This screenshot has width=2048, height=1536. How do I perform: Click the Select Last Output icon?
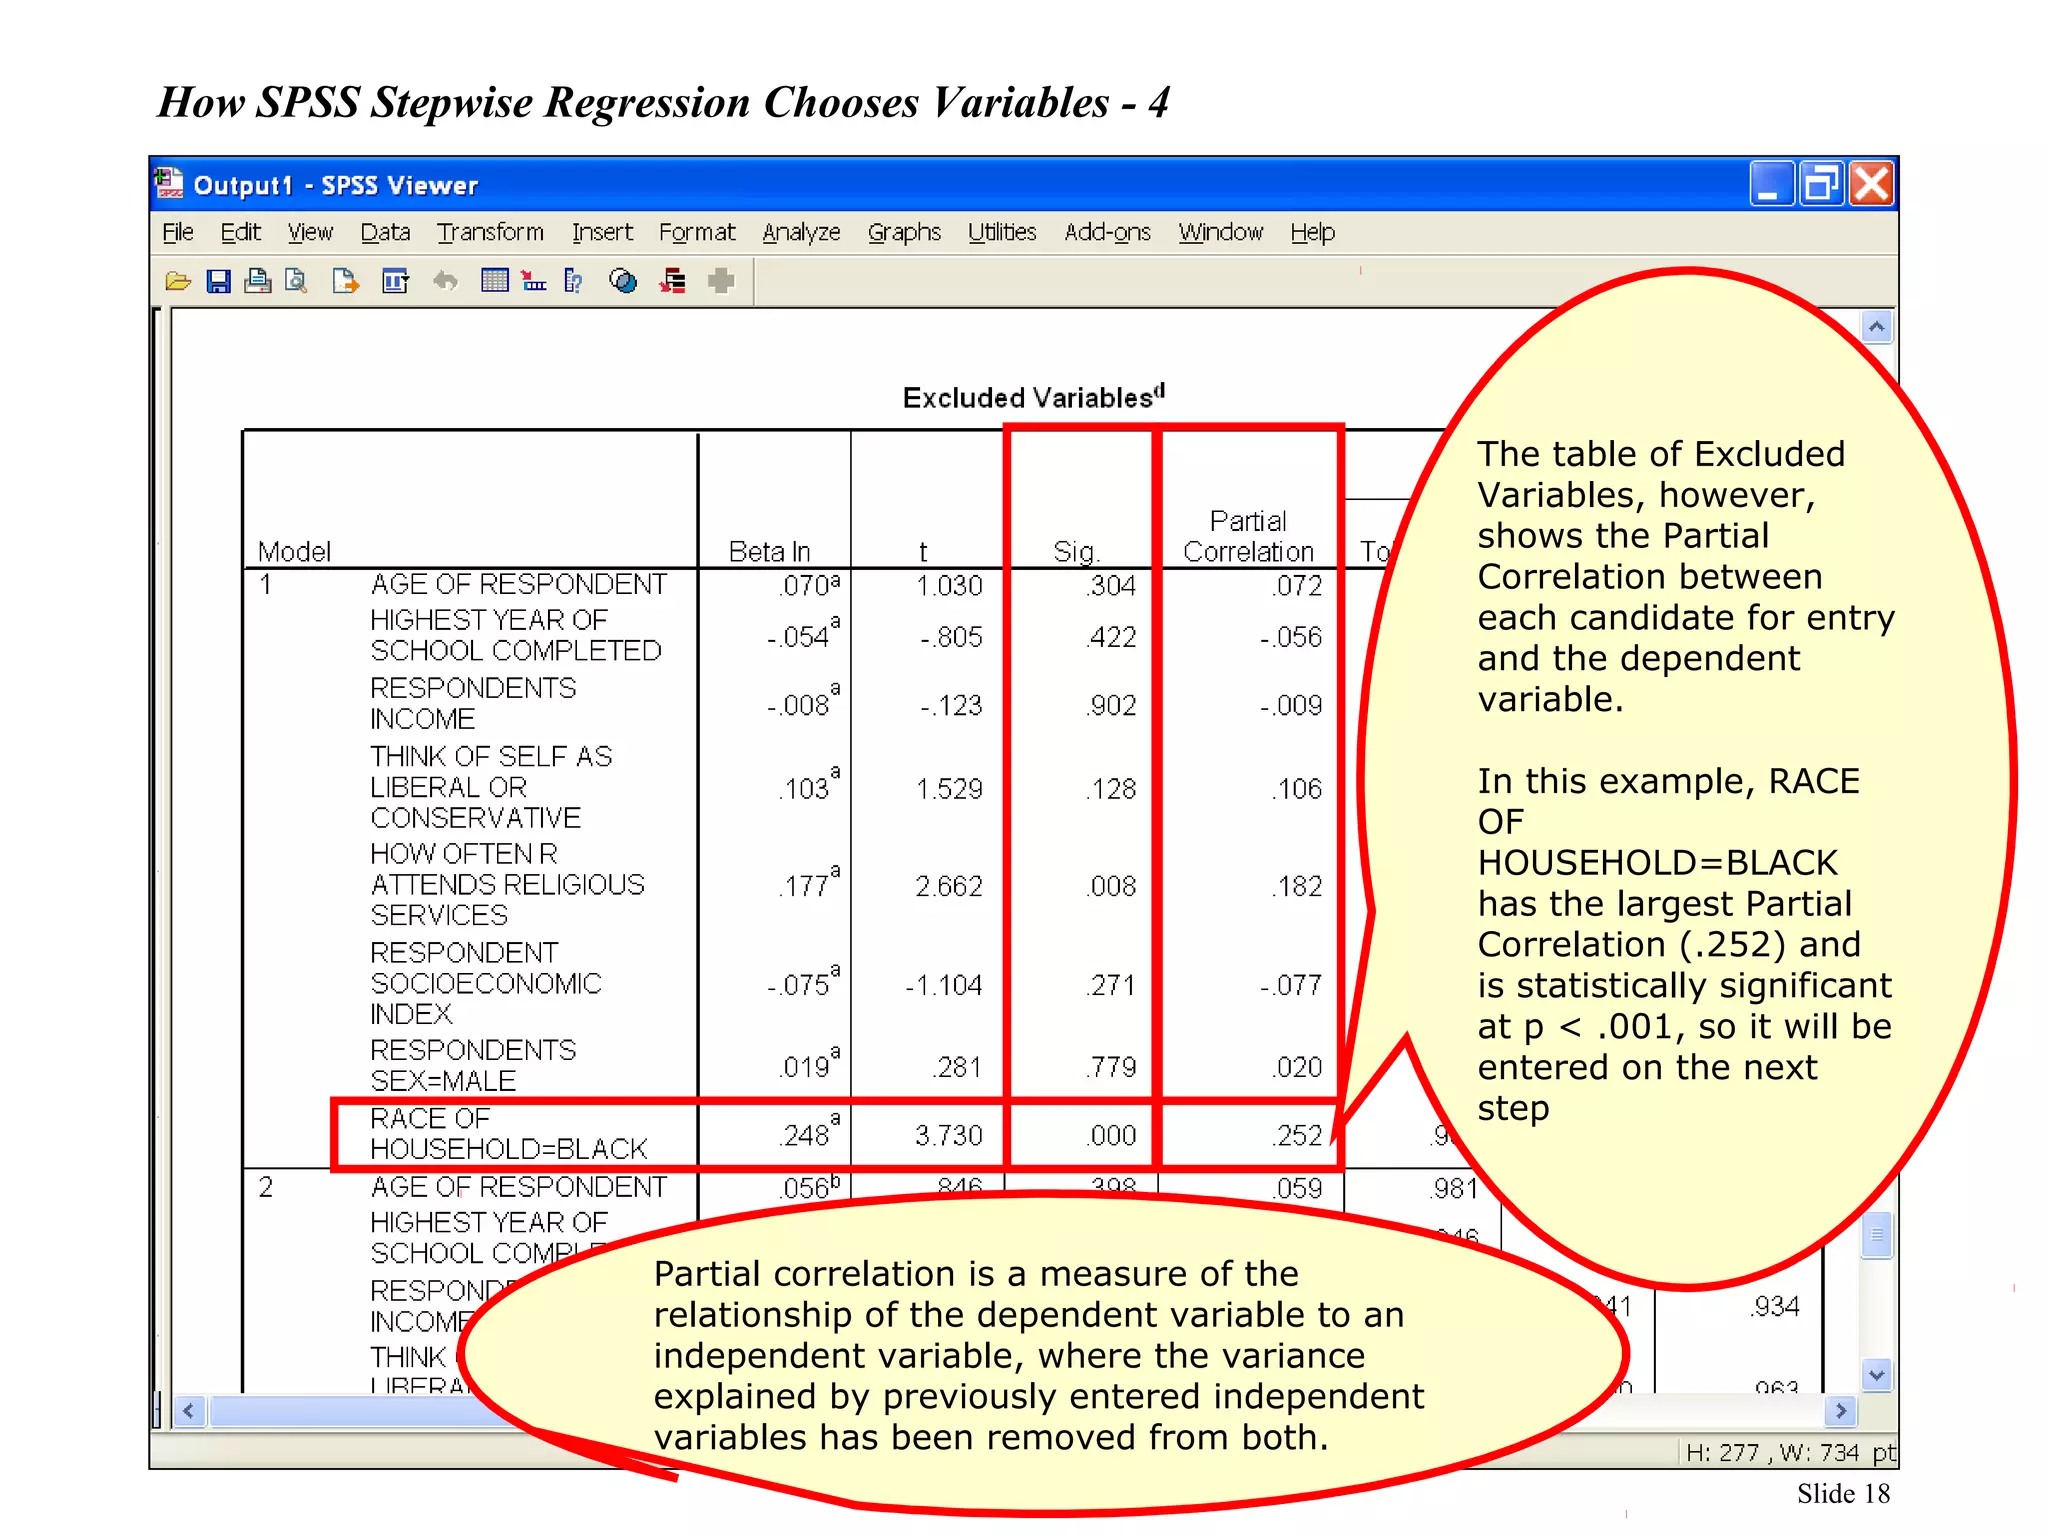pyautogui.click(x=673, y=281)
